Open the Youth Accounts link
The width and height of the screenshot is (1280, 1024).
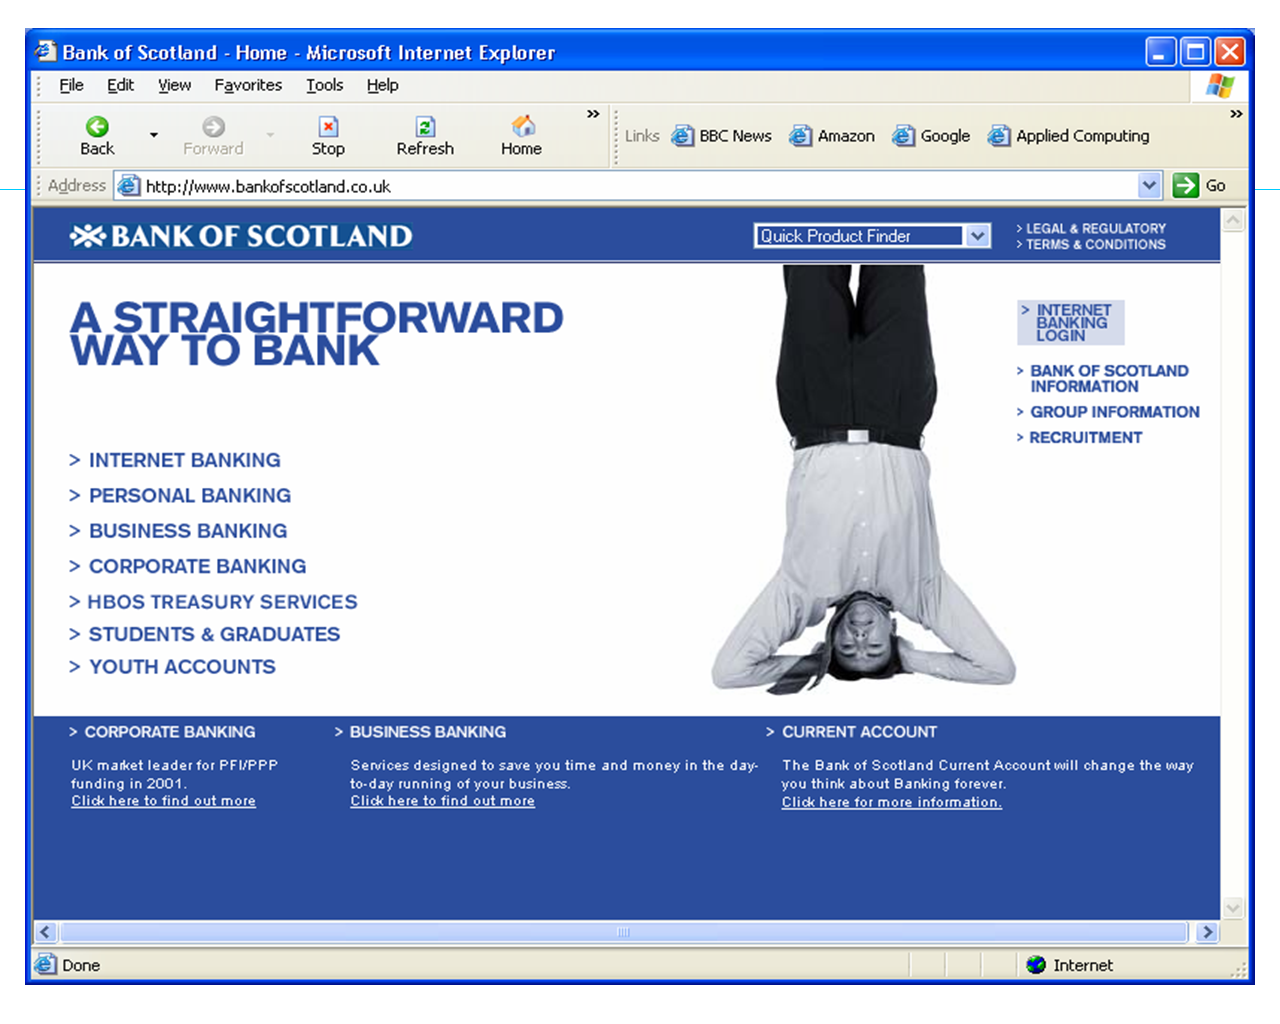[x=172, y=667]
